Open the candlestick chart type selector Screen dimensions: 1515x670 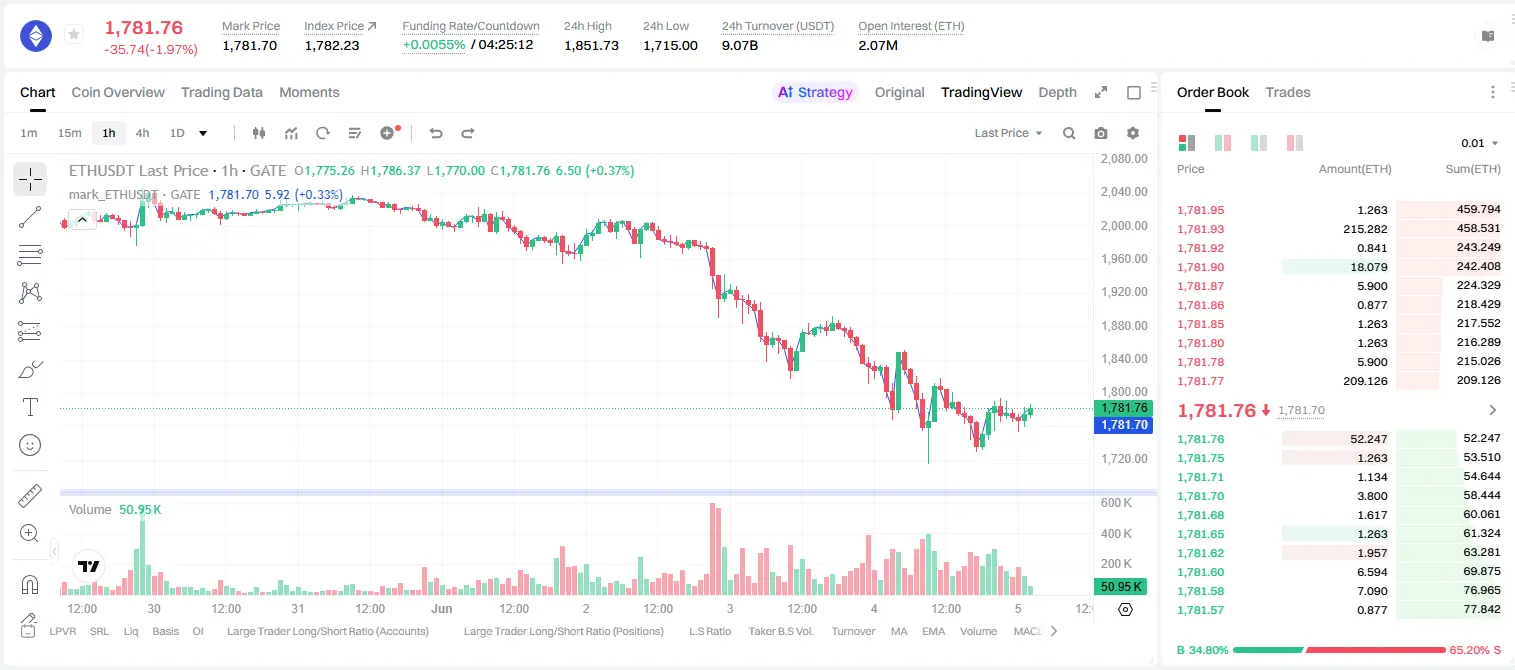pos(259,133)
